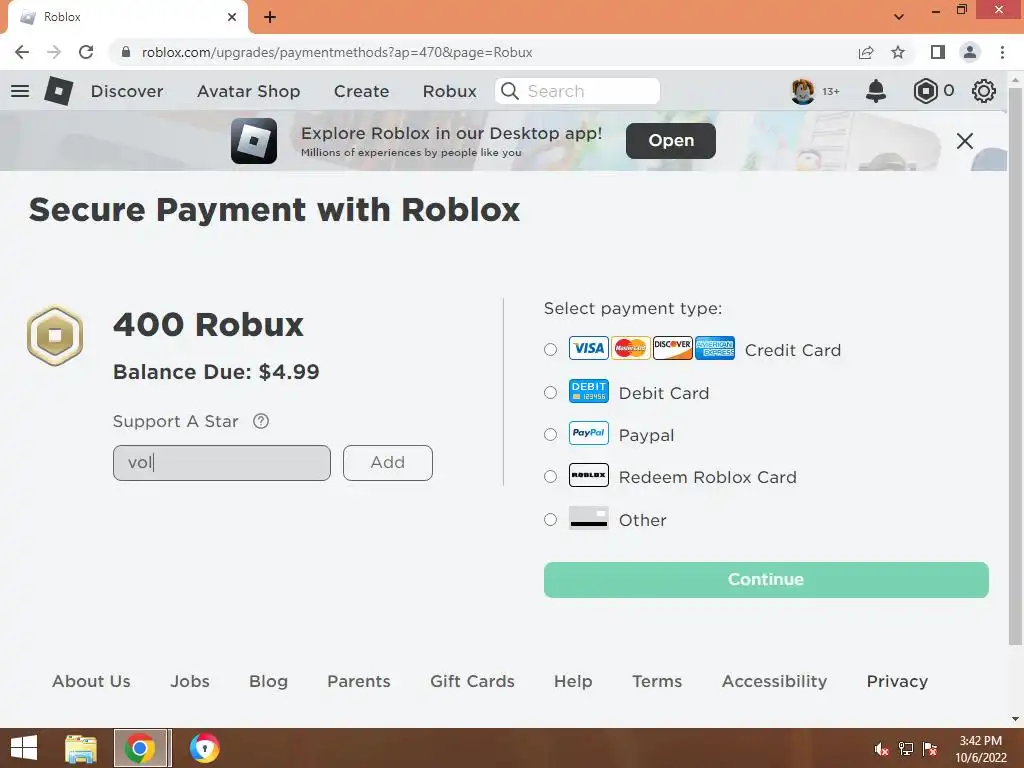This screenshot has width=1024, height=768.
Task: Open the Robux menu item
Action: coord(449,91)
